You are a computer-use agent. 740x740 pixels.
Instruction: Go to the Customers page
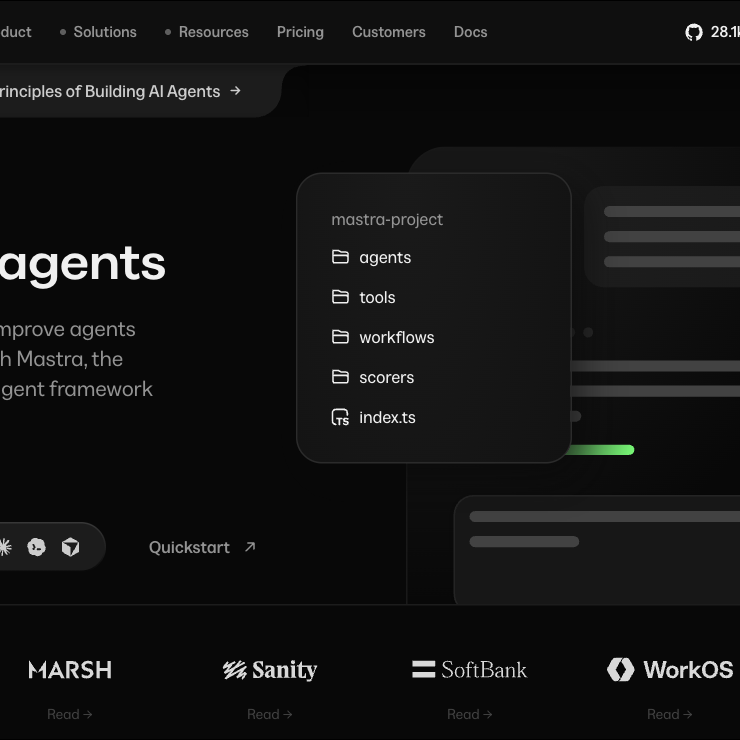tap(389, 32)
